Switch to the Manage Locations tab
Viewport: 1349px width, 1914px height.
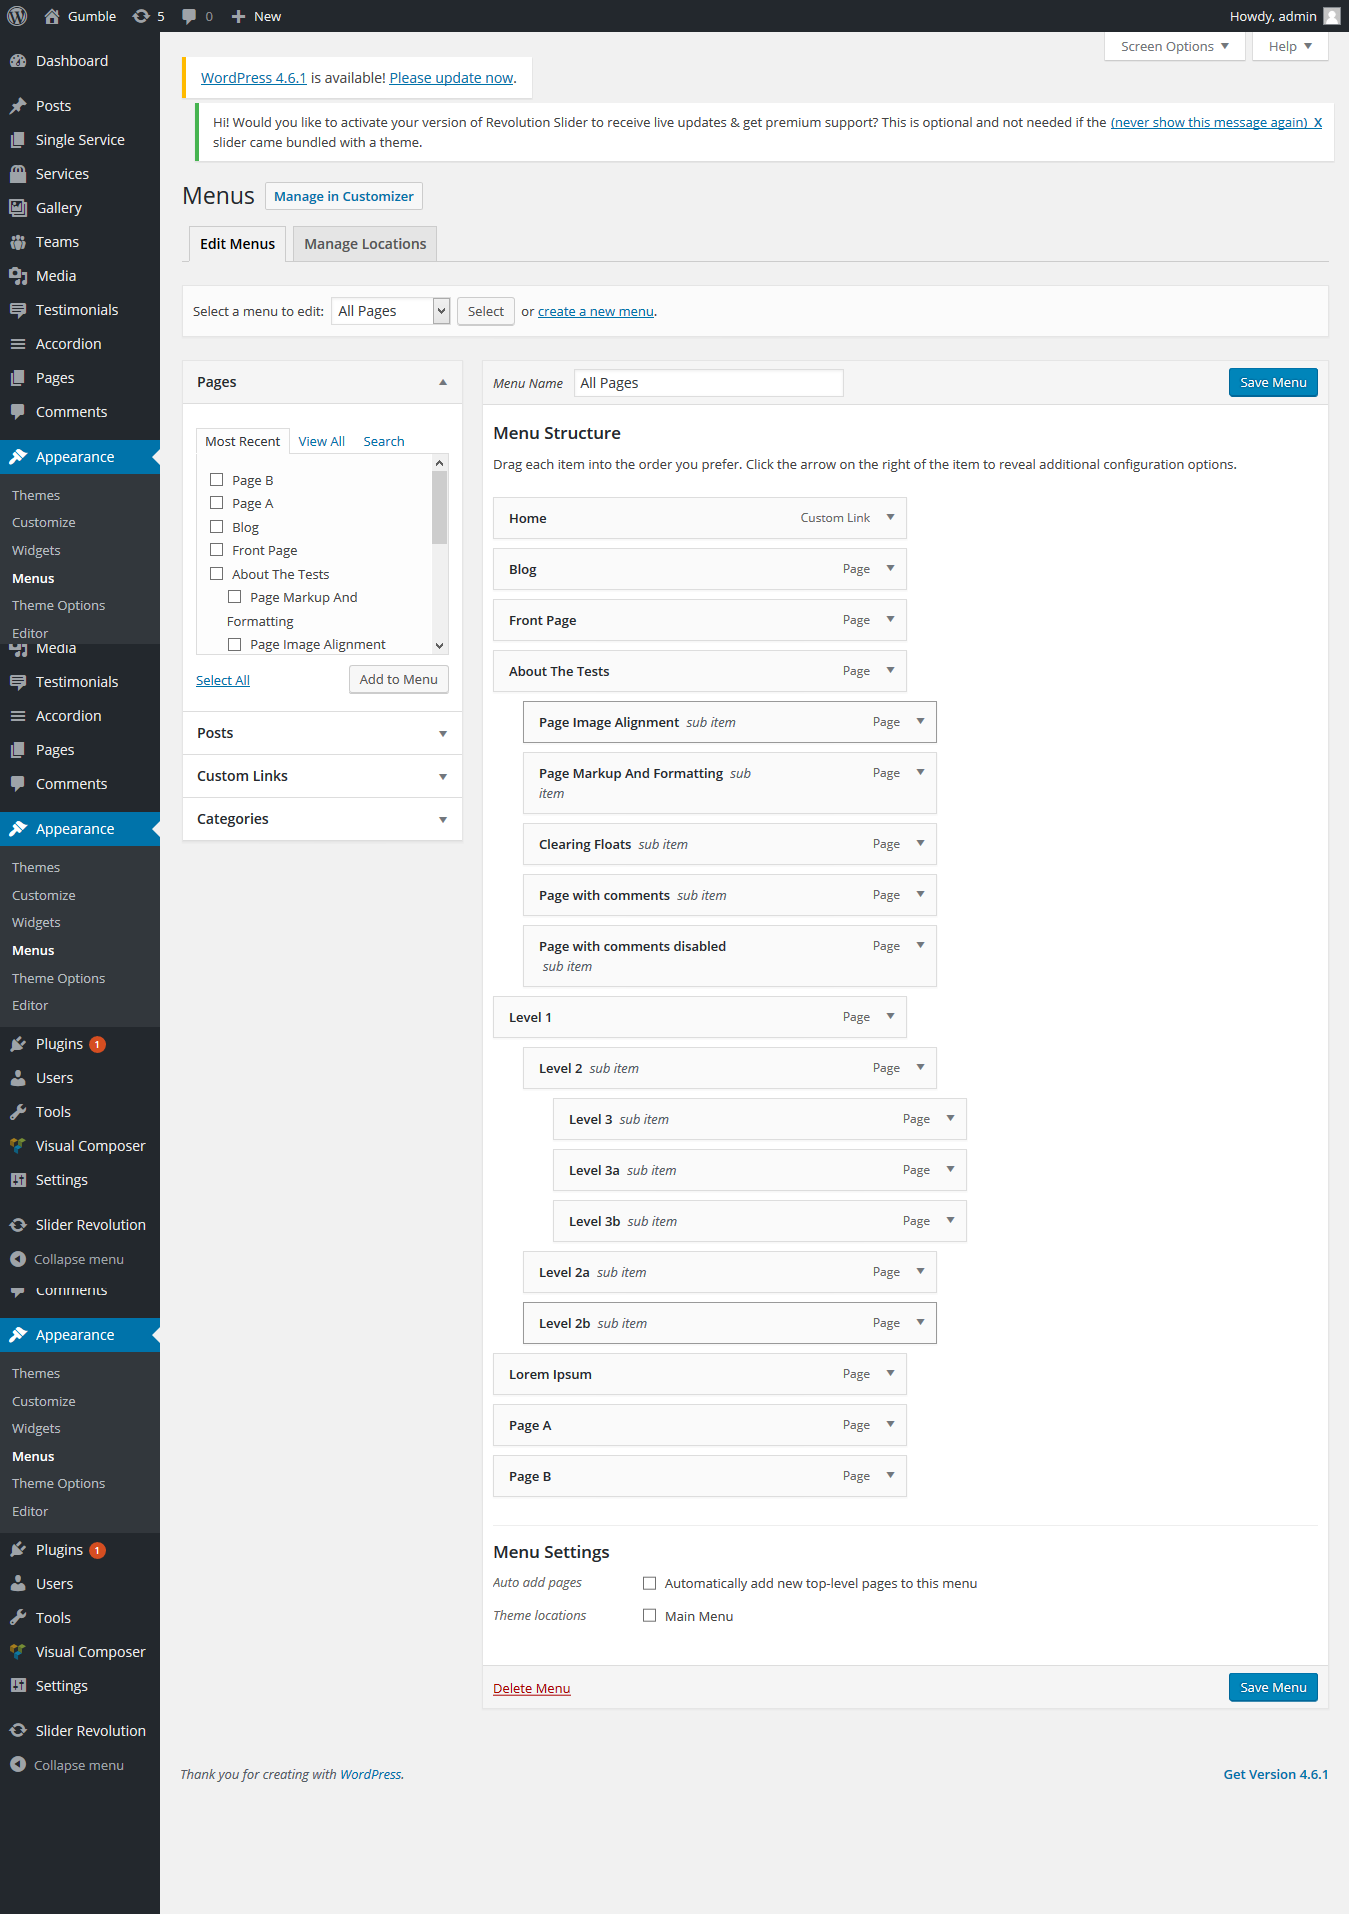(365, 244)
